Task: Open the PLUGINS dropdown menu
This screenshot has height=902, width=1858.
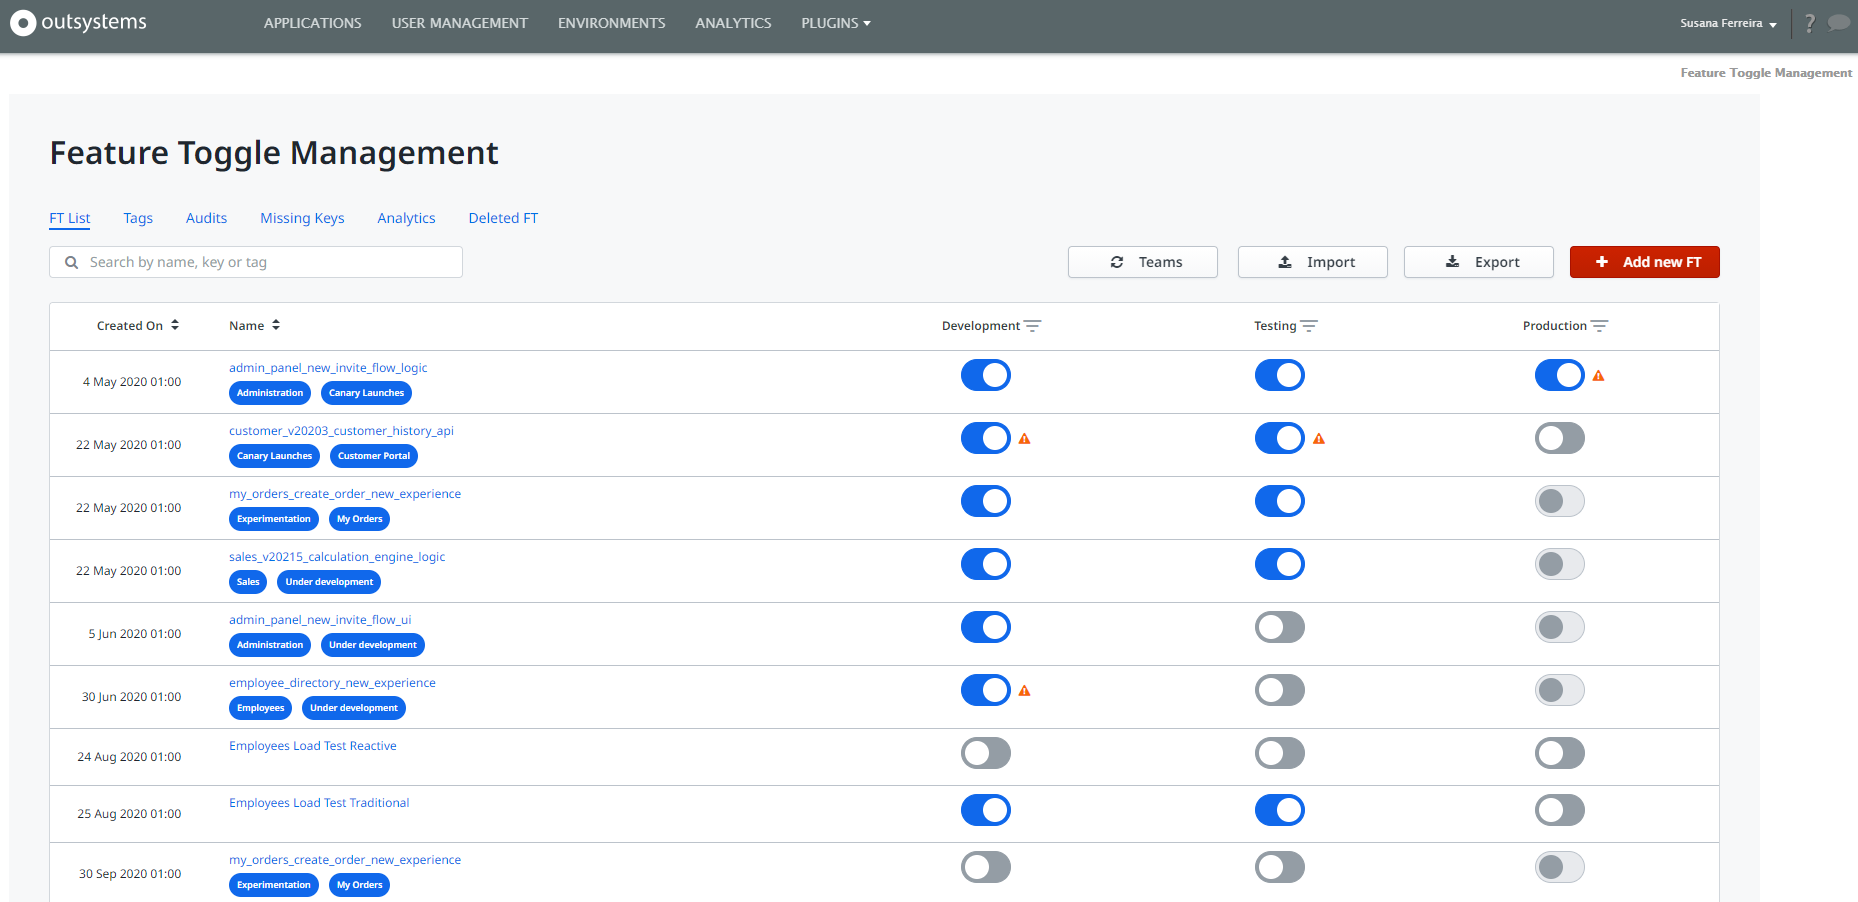Action: tap(835, 23)
